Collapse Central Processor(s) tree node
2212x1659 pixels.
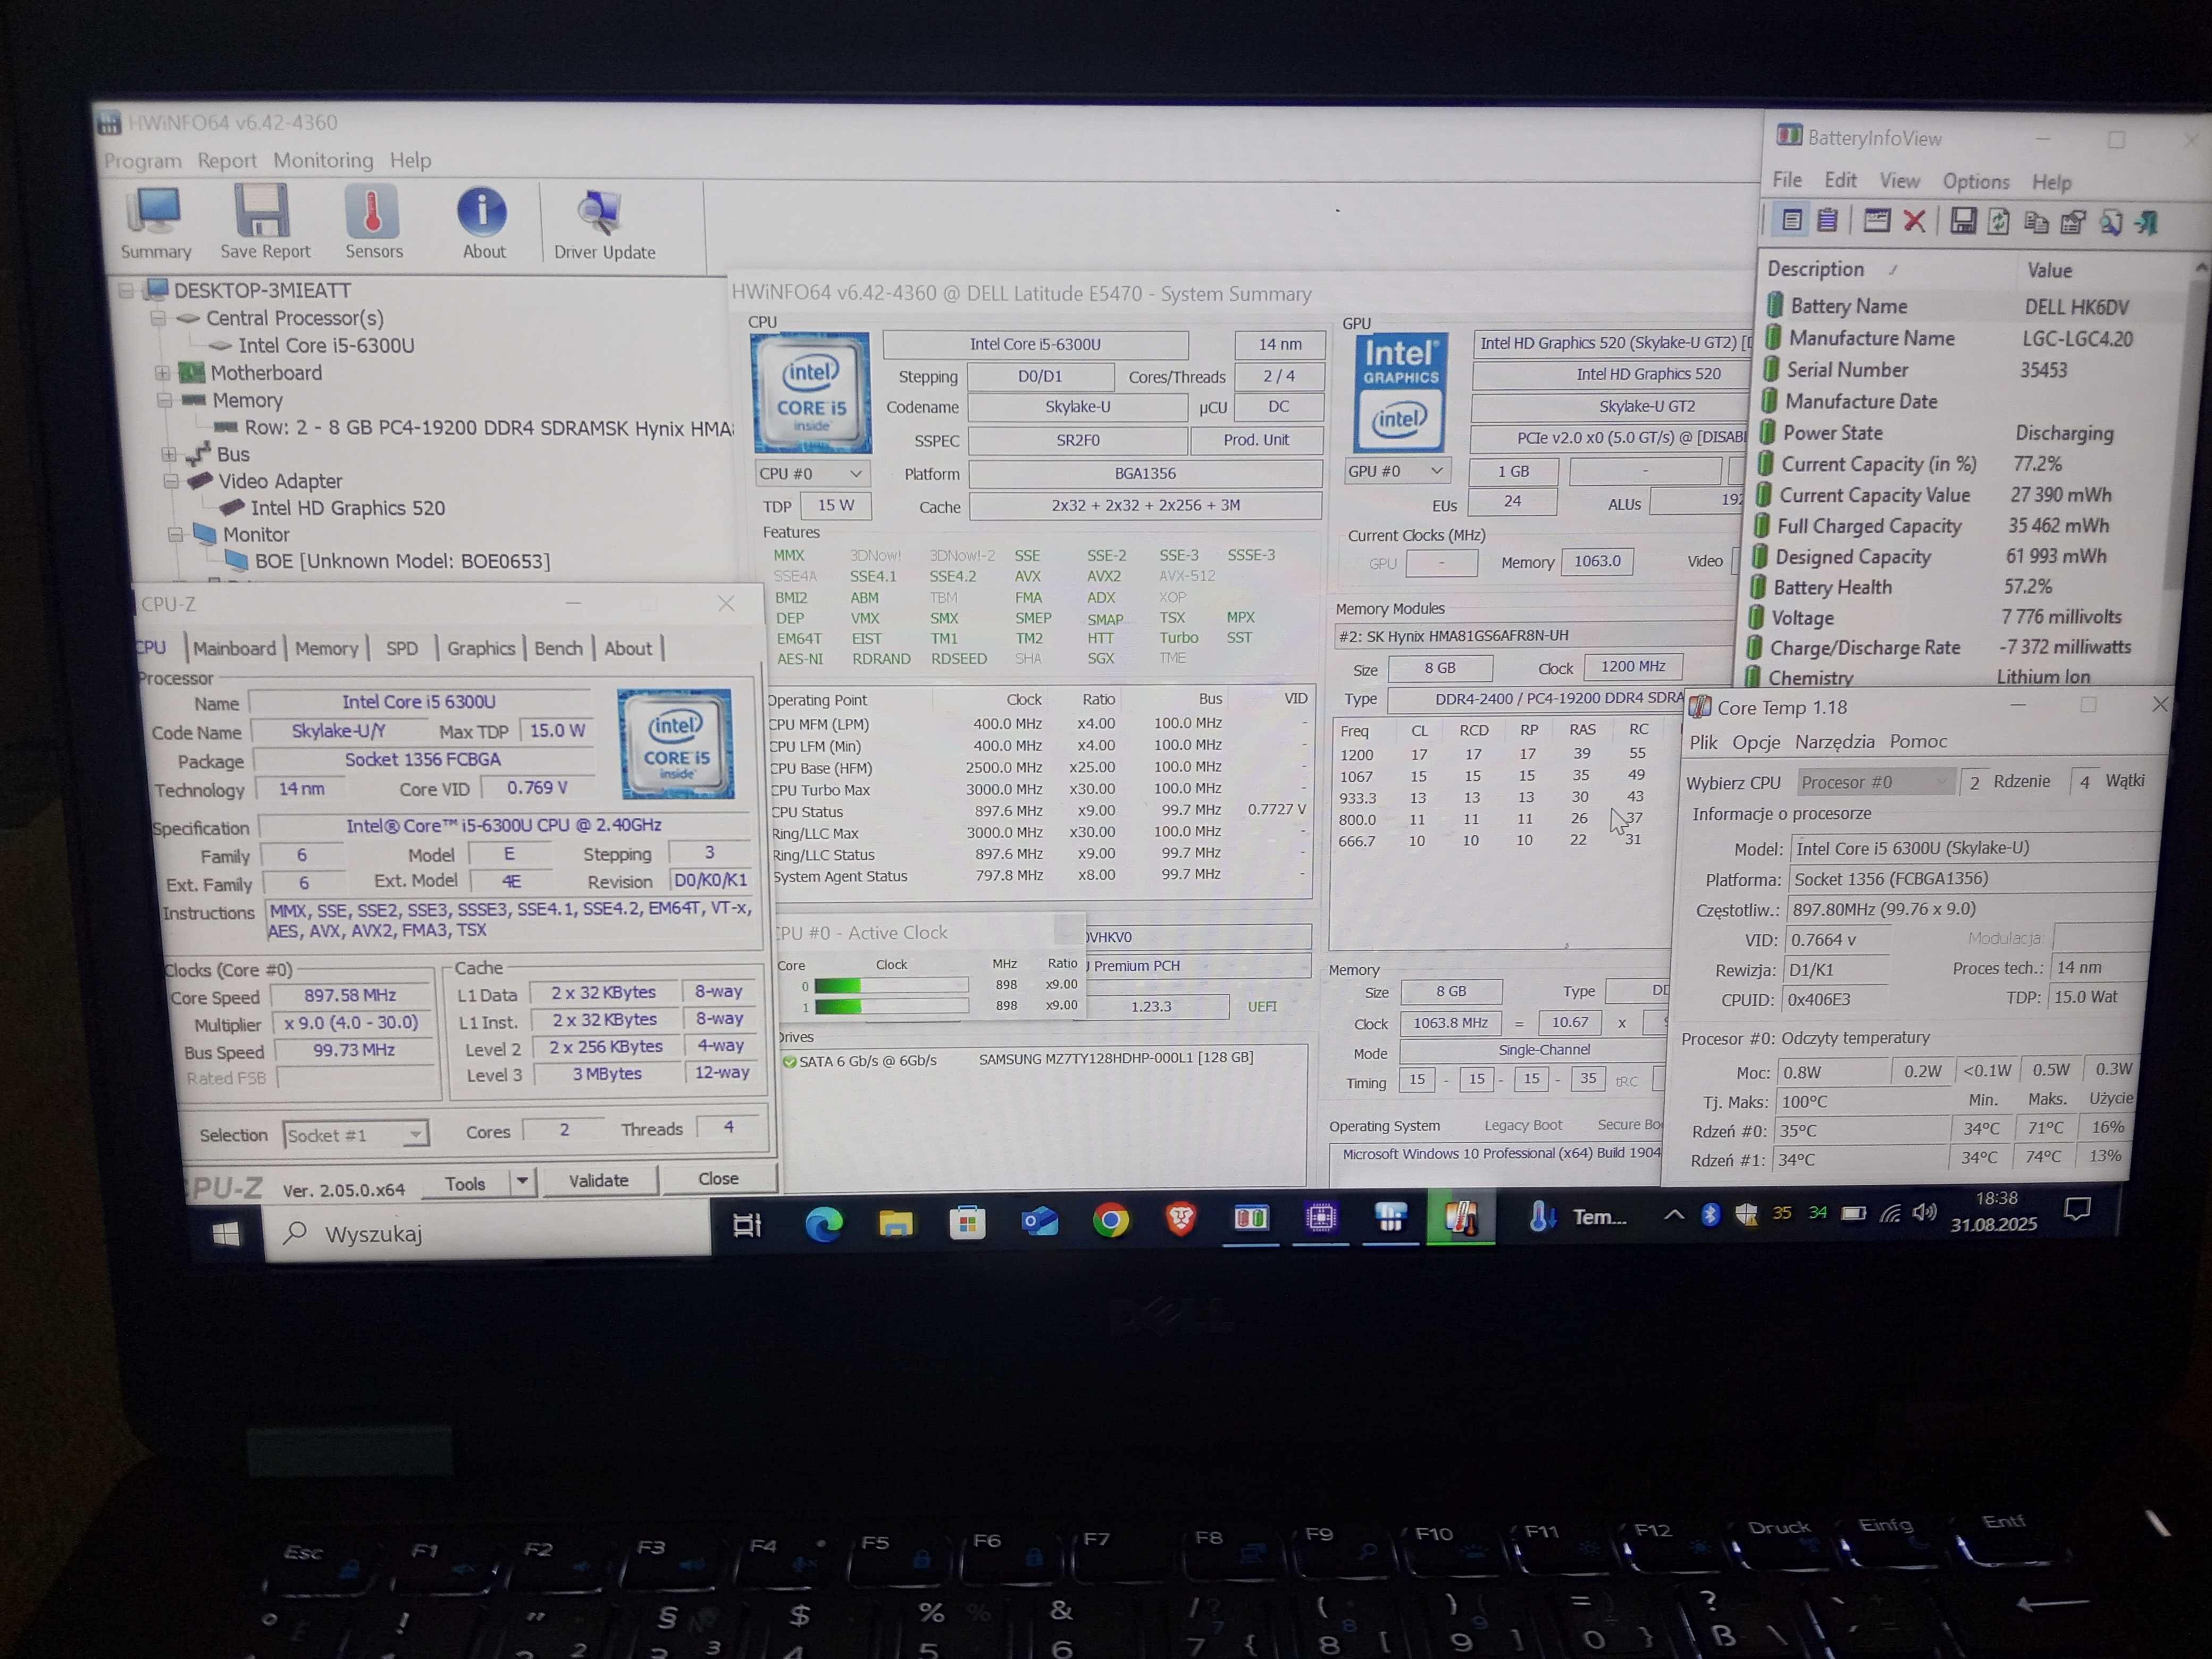[158, 318]
